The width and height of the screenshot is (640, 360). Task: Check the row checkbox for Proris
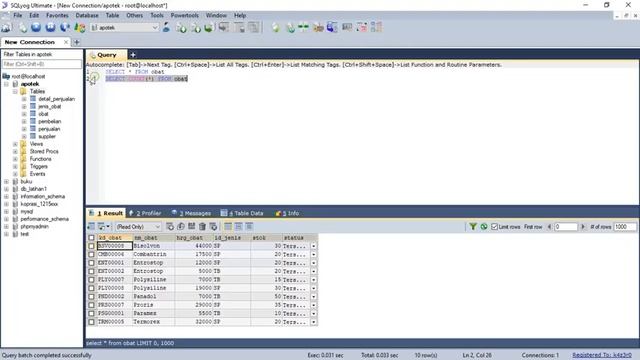tap(91, 305)
